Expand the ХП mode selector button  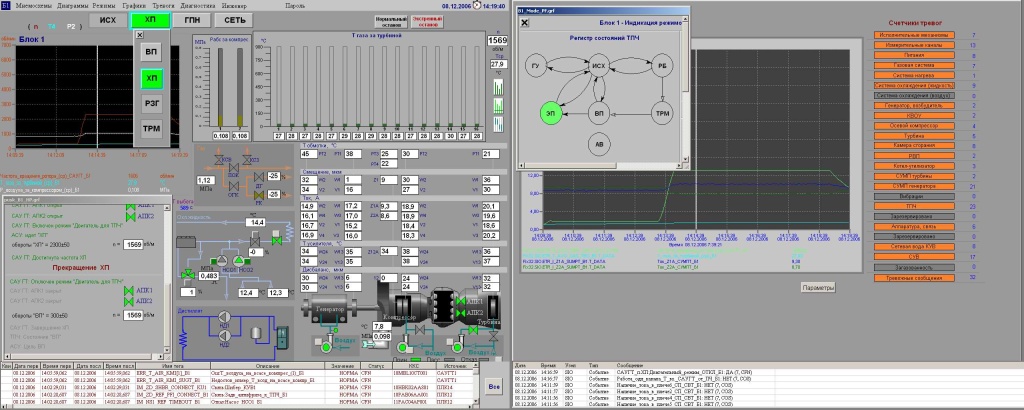click(x=150, y=19)
